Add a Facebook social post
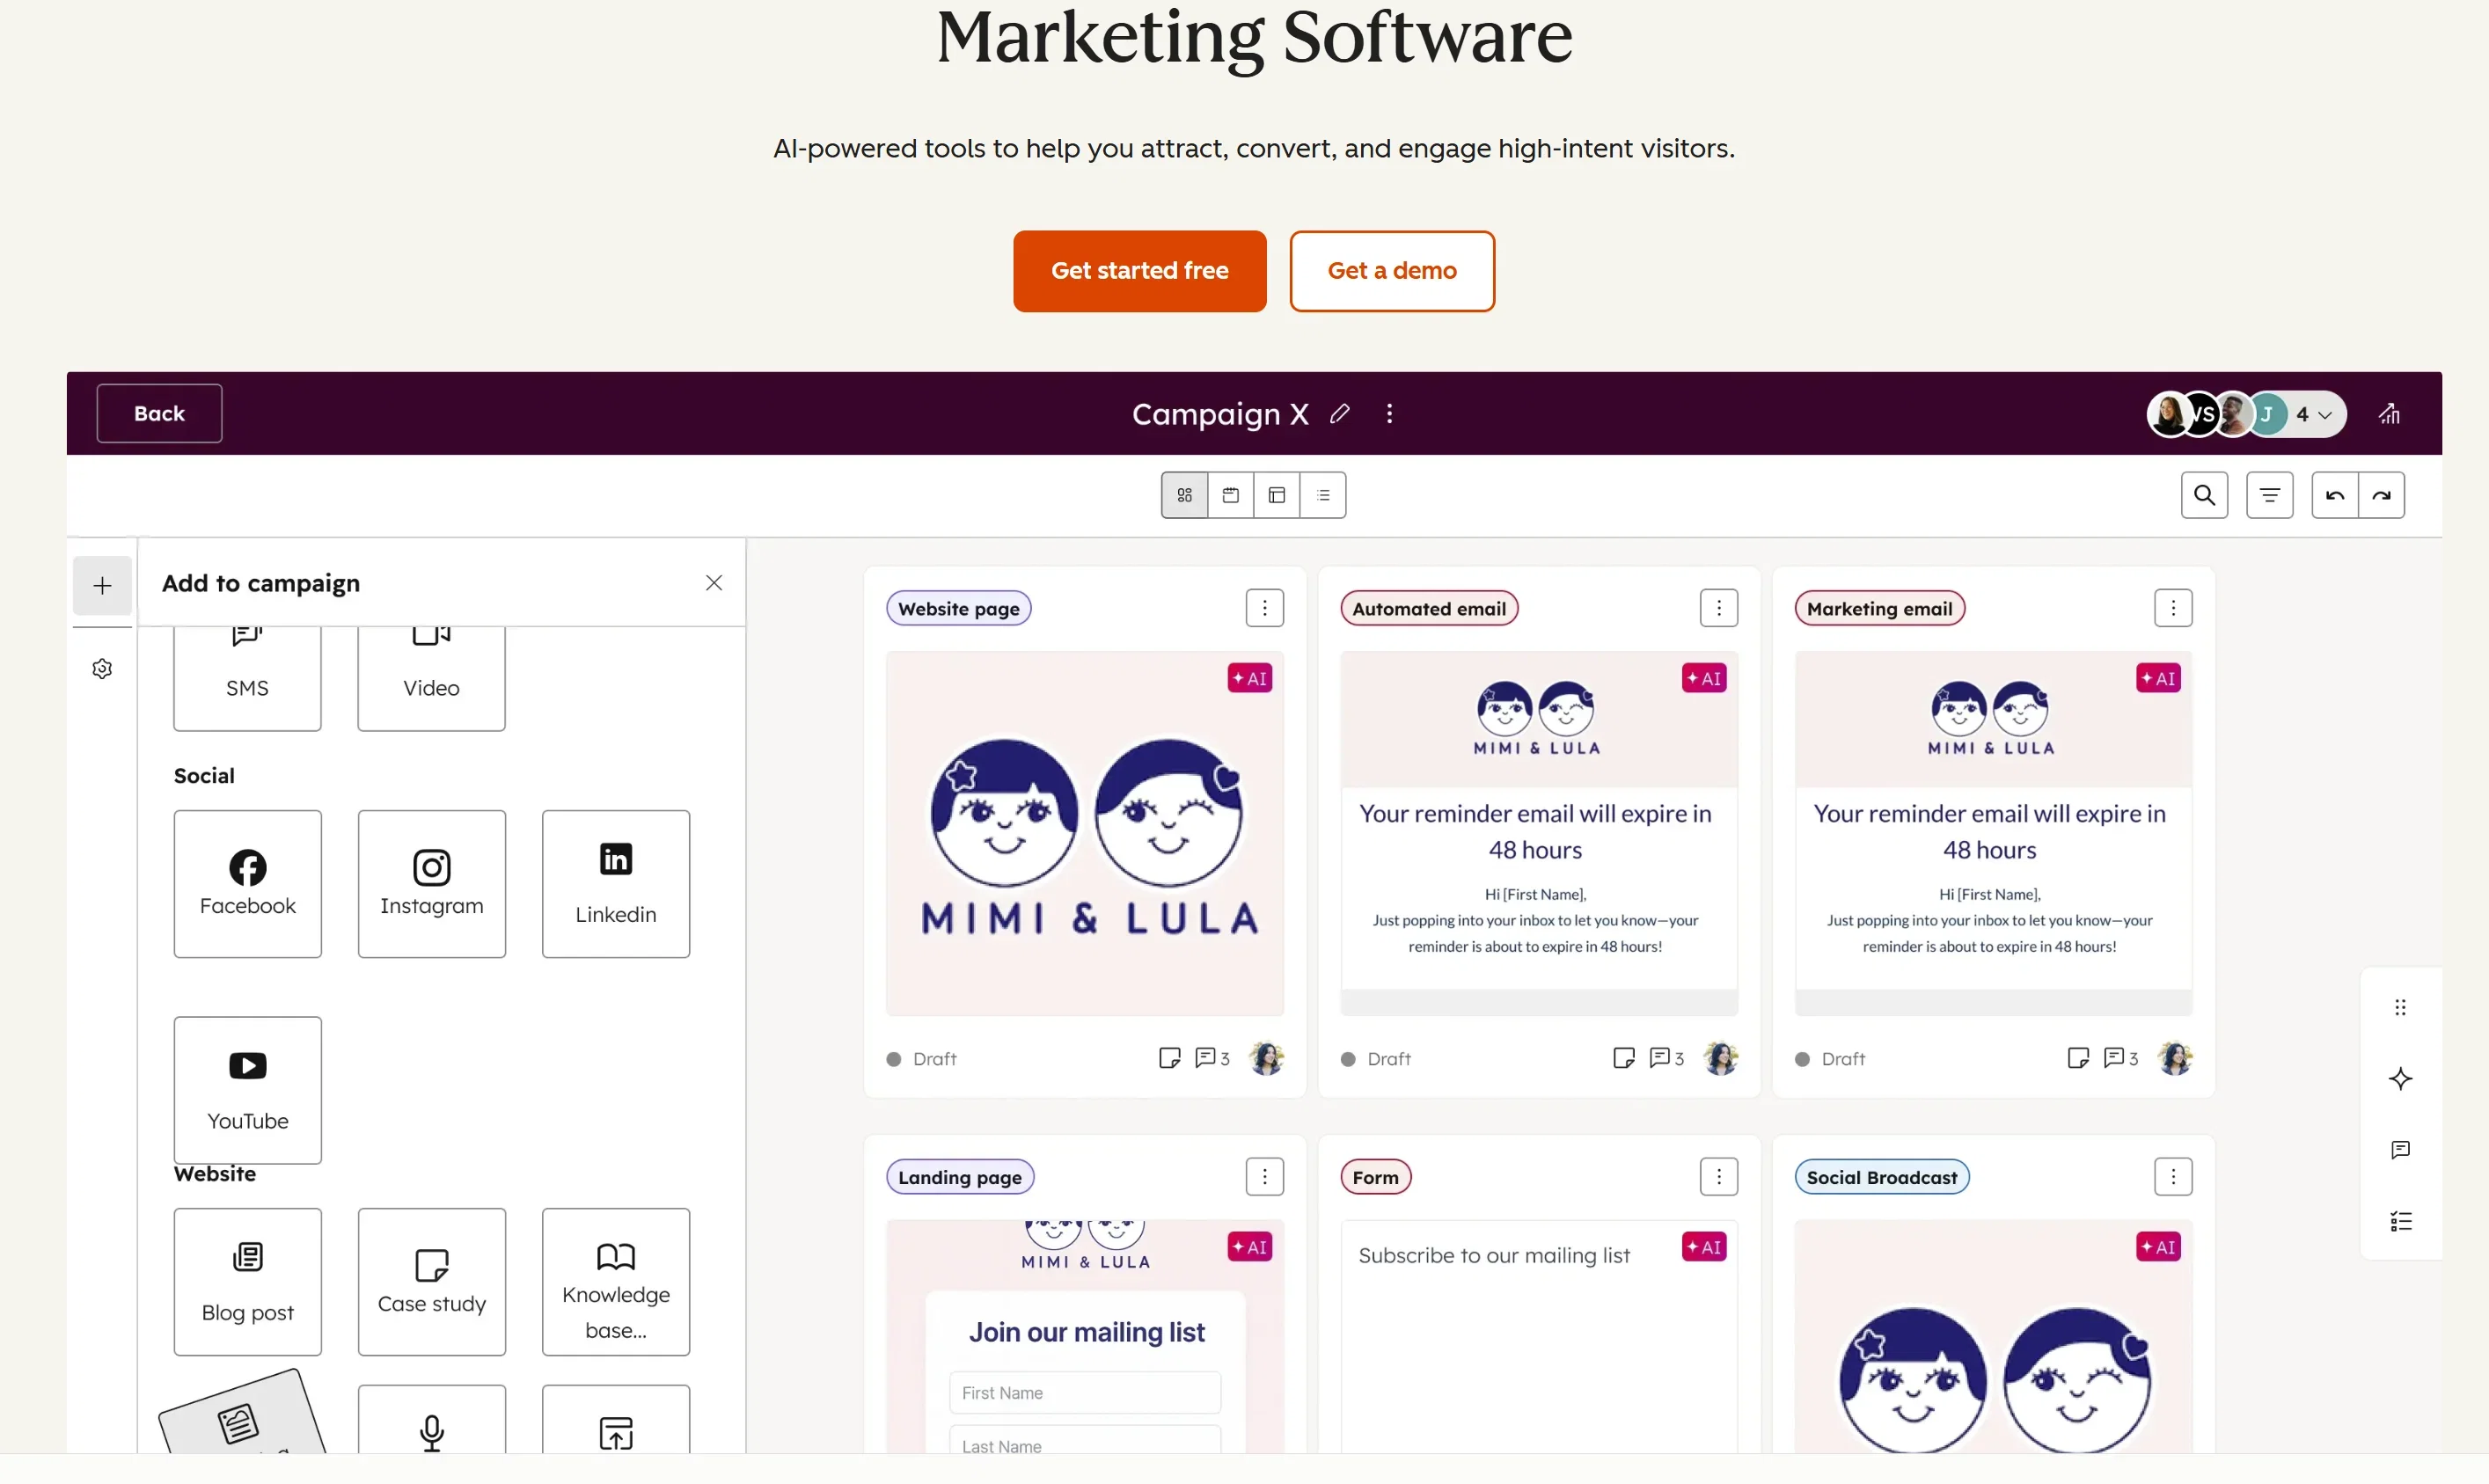2489x1484 pixels. tap(247, 884)
